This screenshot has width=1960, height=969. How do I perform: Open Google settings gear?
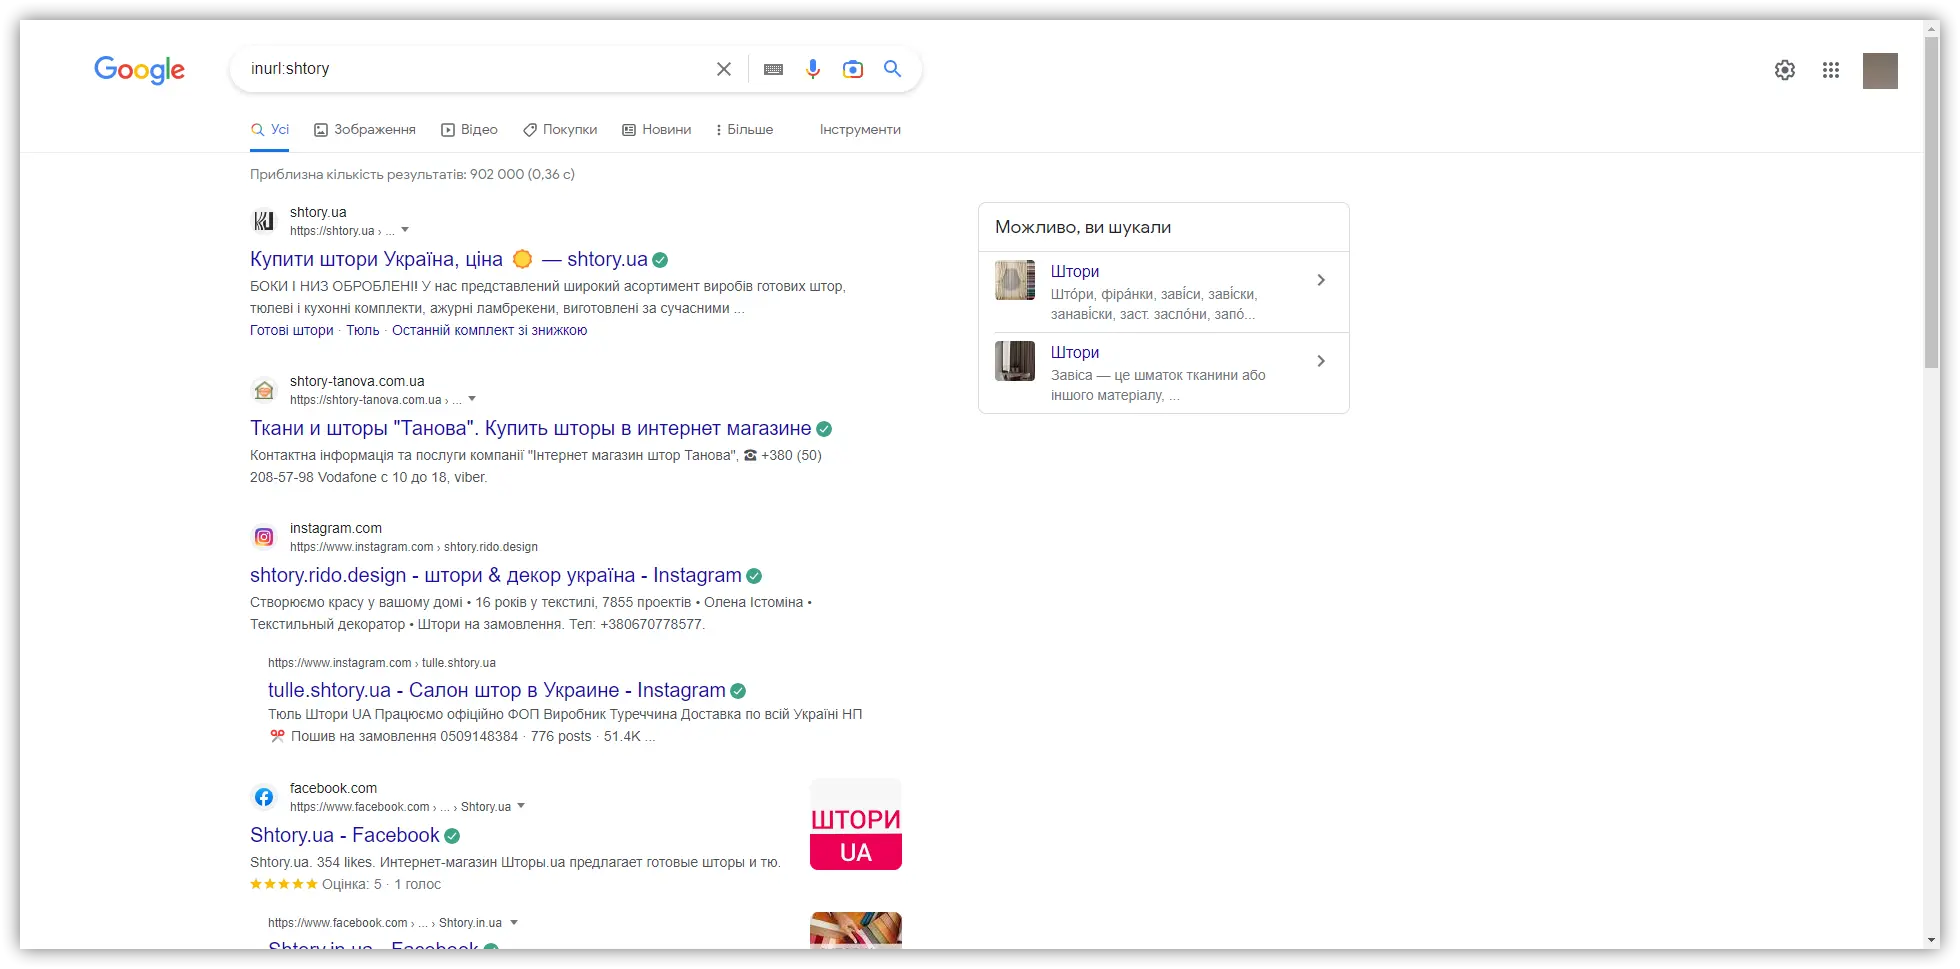[x=1785, y=70]
